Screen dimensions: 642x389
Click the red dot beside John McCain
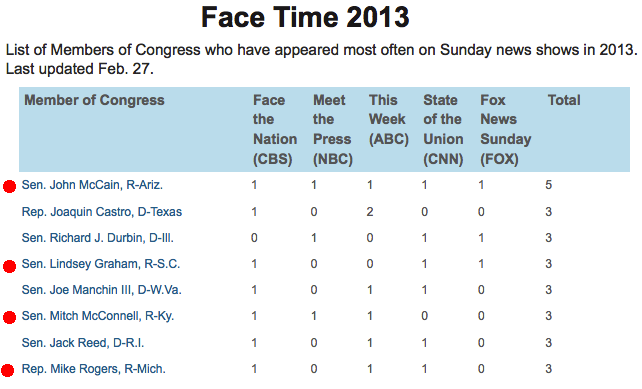click(9, 186)
